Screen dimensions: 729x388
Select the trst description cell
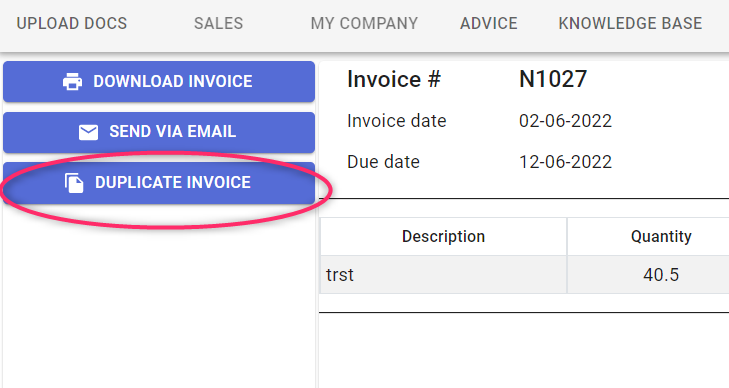(444, 275)
